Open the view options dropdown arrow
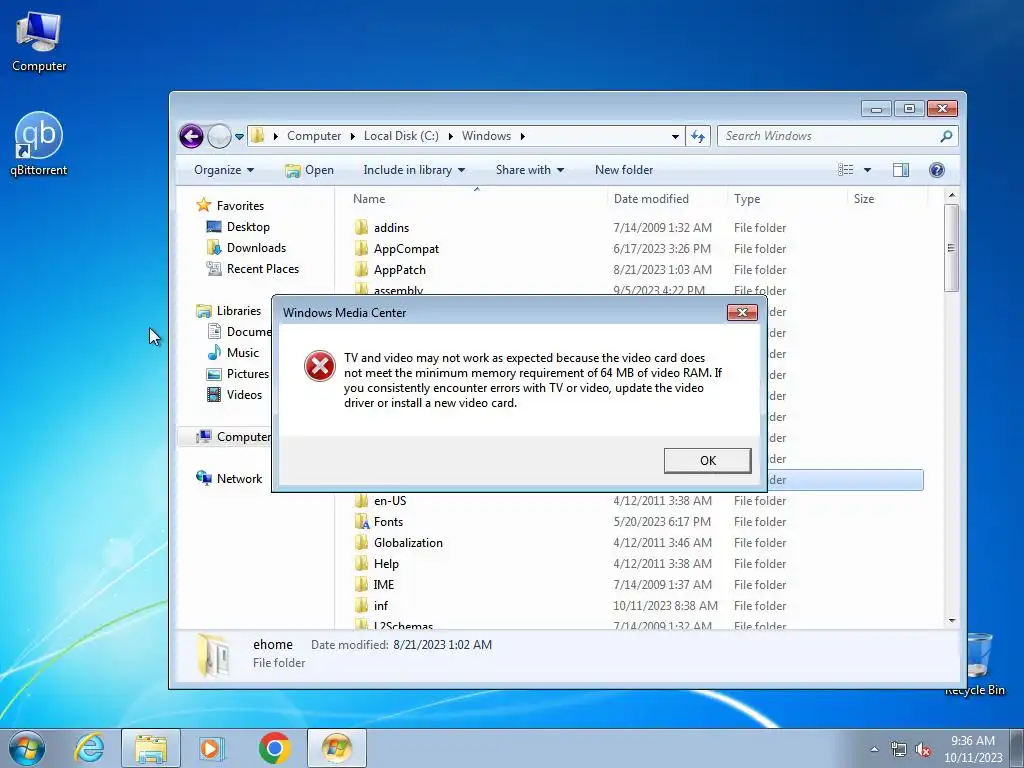Image resolution: width=1024 pixels, height=768 pixels. [x=867, y=170]
